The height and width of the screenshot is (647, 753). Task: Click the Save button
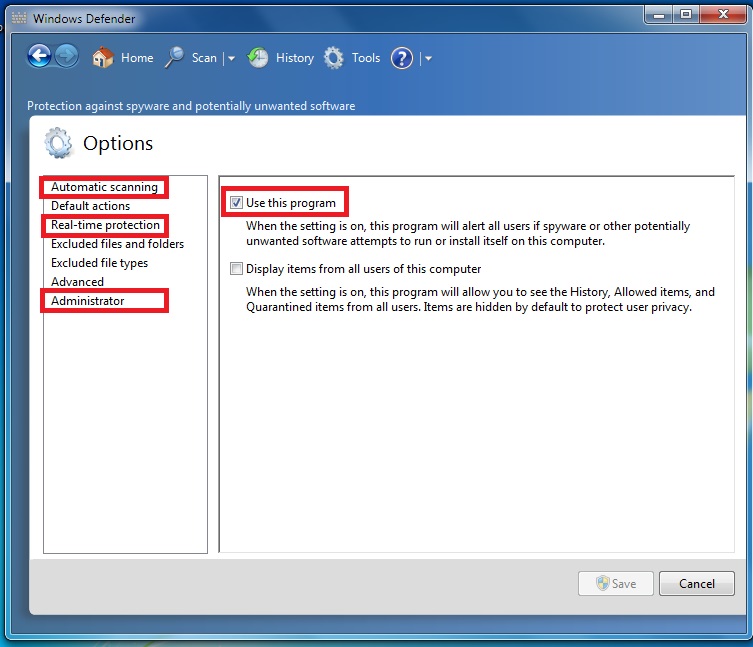pos(616,584)
